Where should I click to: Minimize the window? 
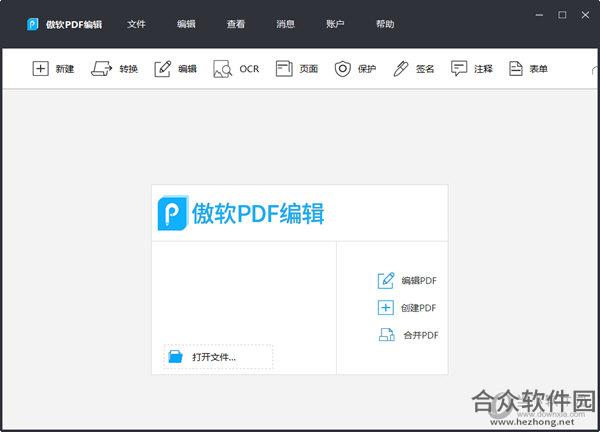coord(539,15)
